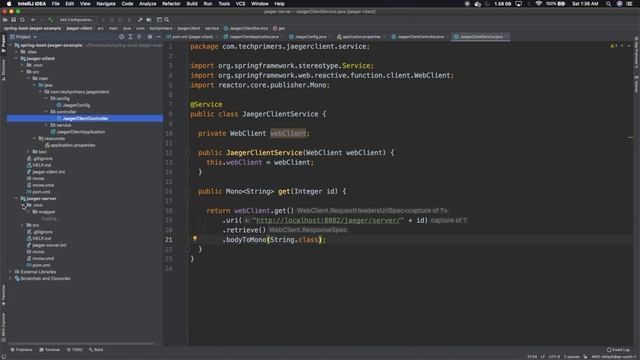Viewport: 640px width, 360px height.
Task: Open the VCS menu
Action: pyautogui.click(x=240, y=4)
